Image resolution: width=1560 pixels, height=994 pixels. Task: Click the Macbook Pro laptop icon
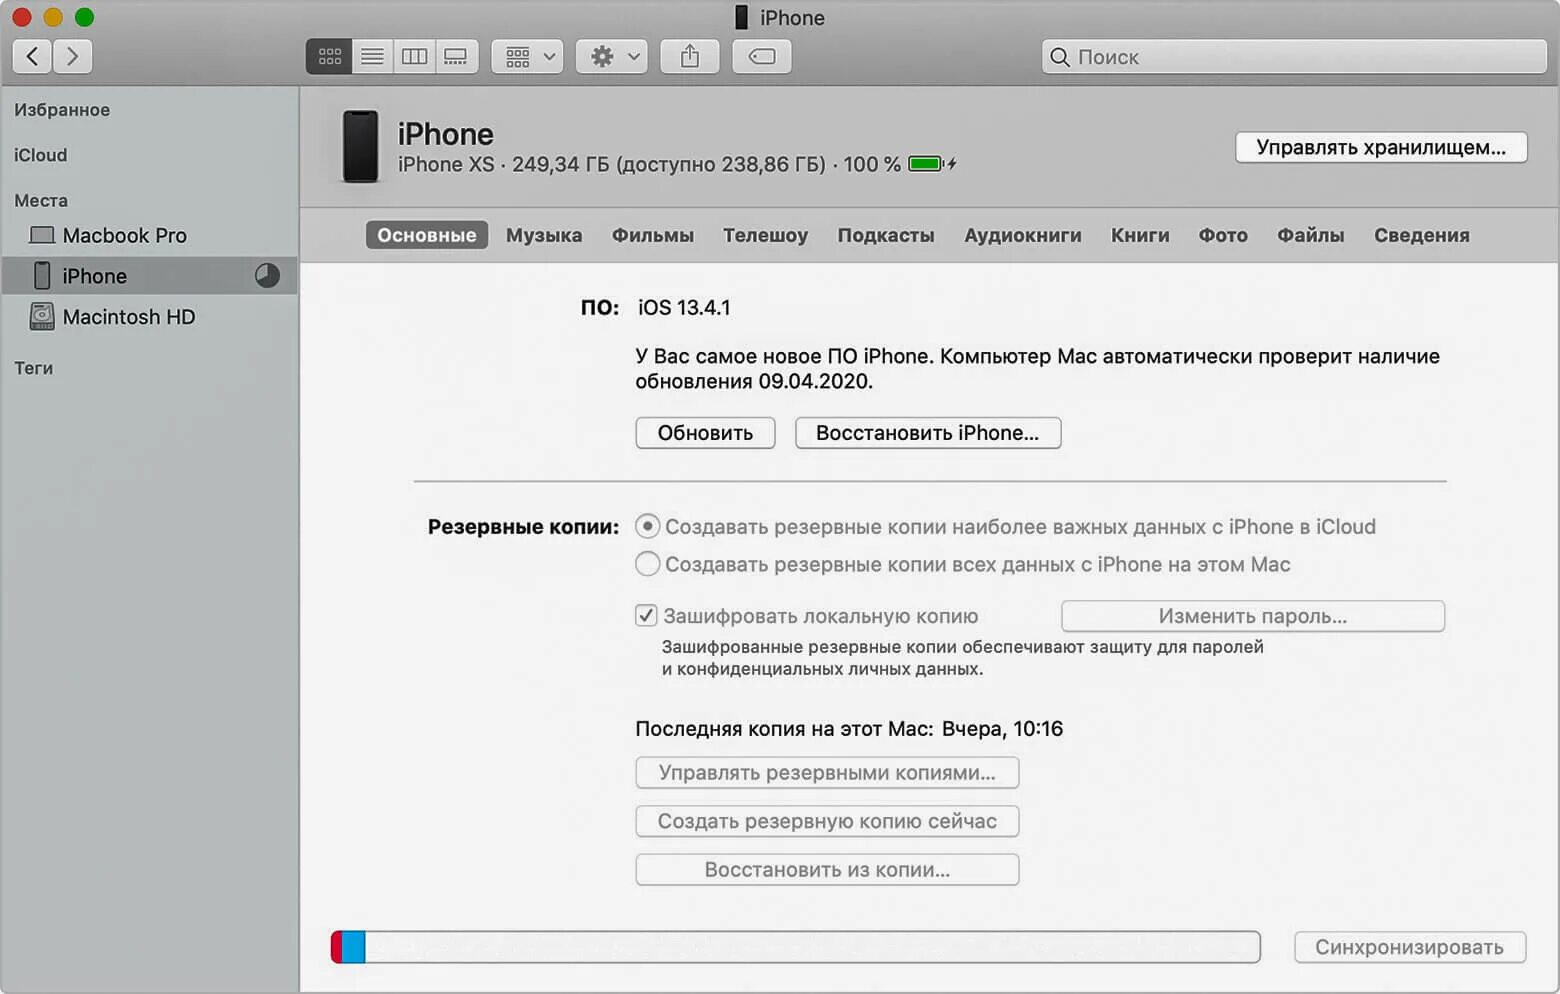(x=41, y=235)
